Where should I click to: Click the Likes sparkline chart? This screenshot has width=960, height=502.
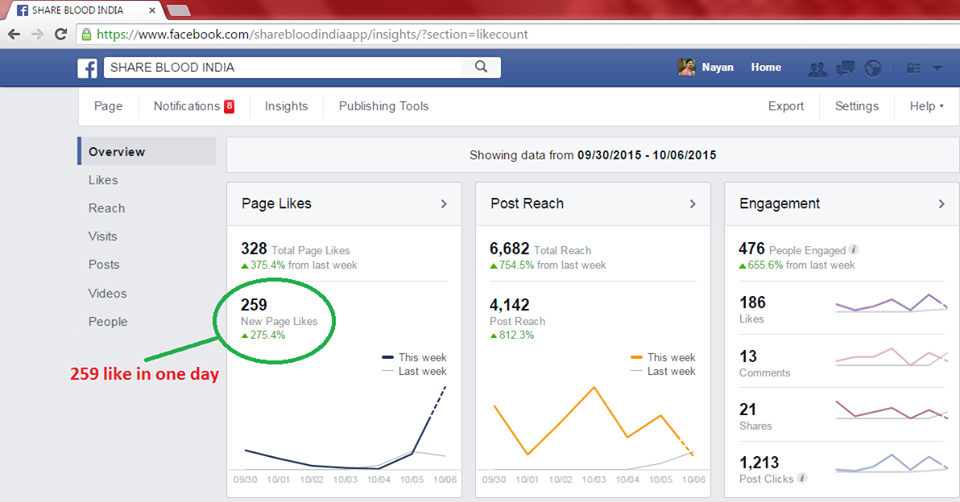point(891,303)
